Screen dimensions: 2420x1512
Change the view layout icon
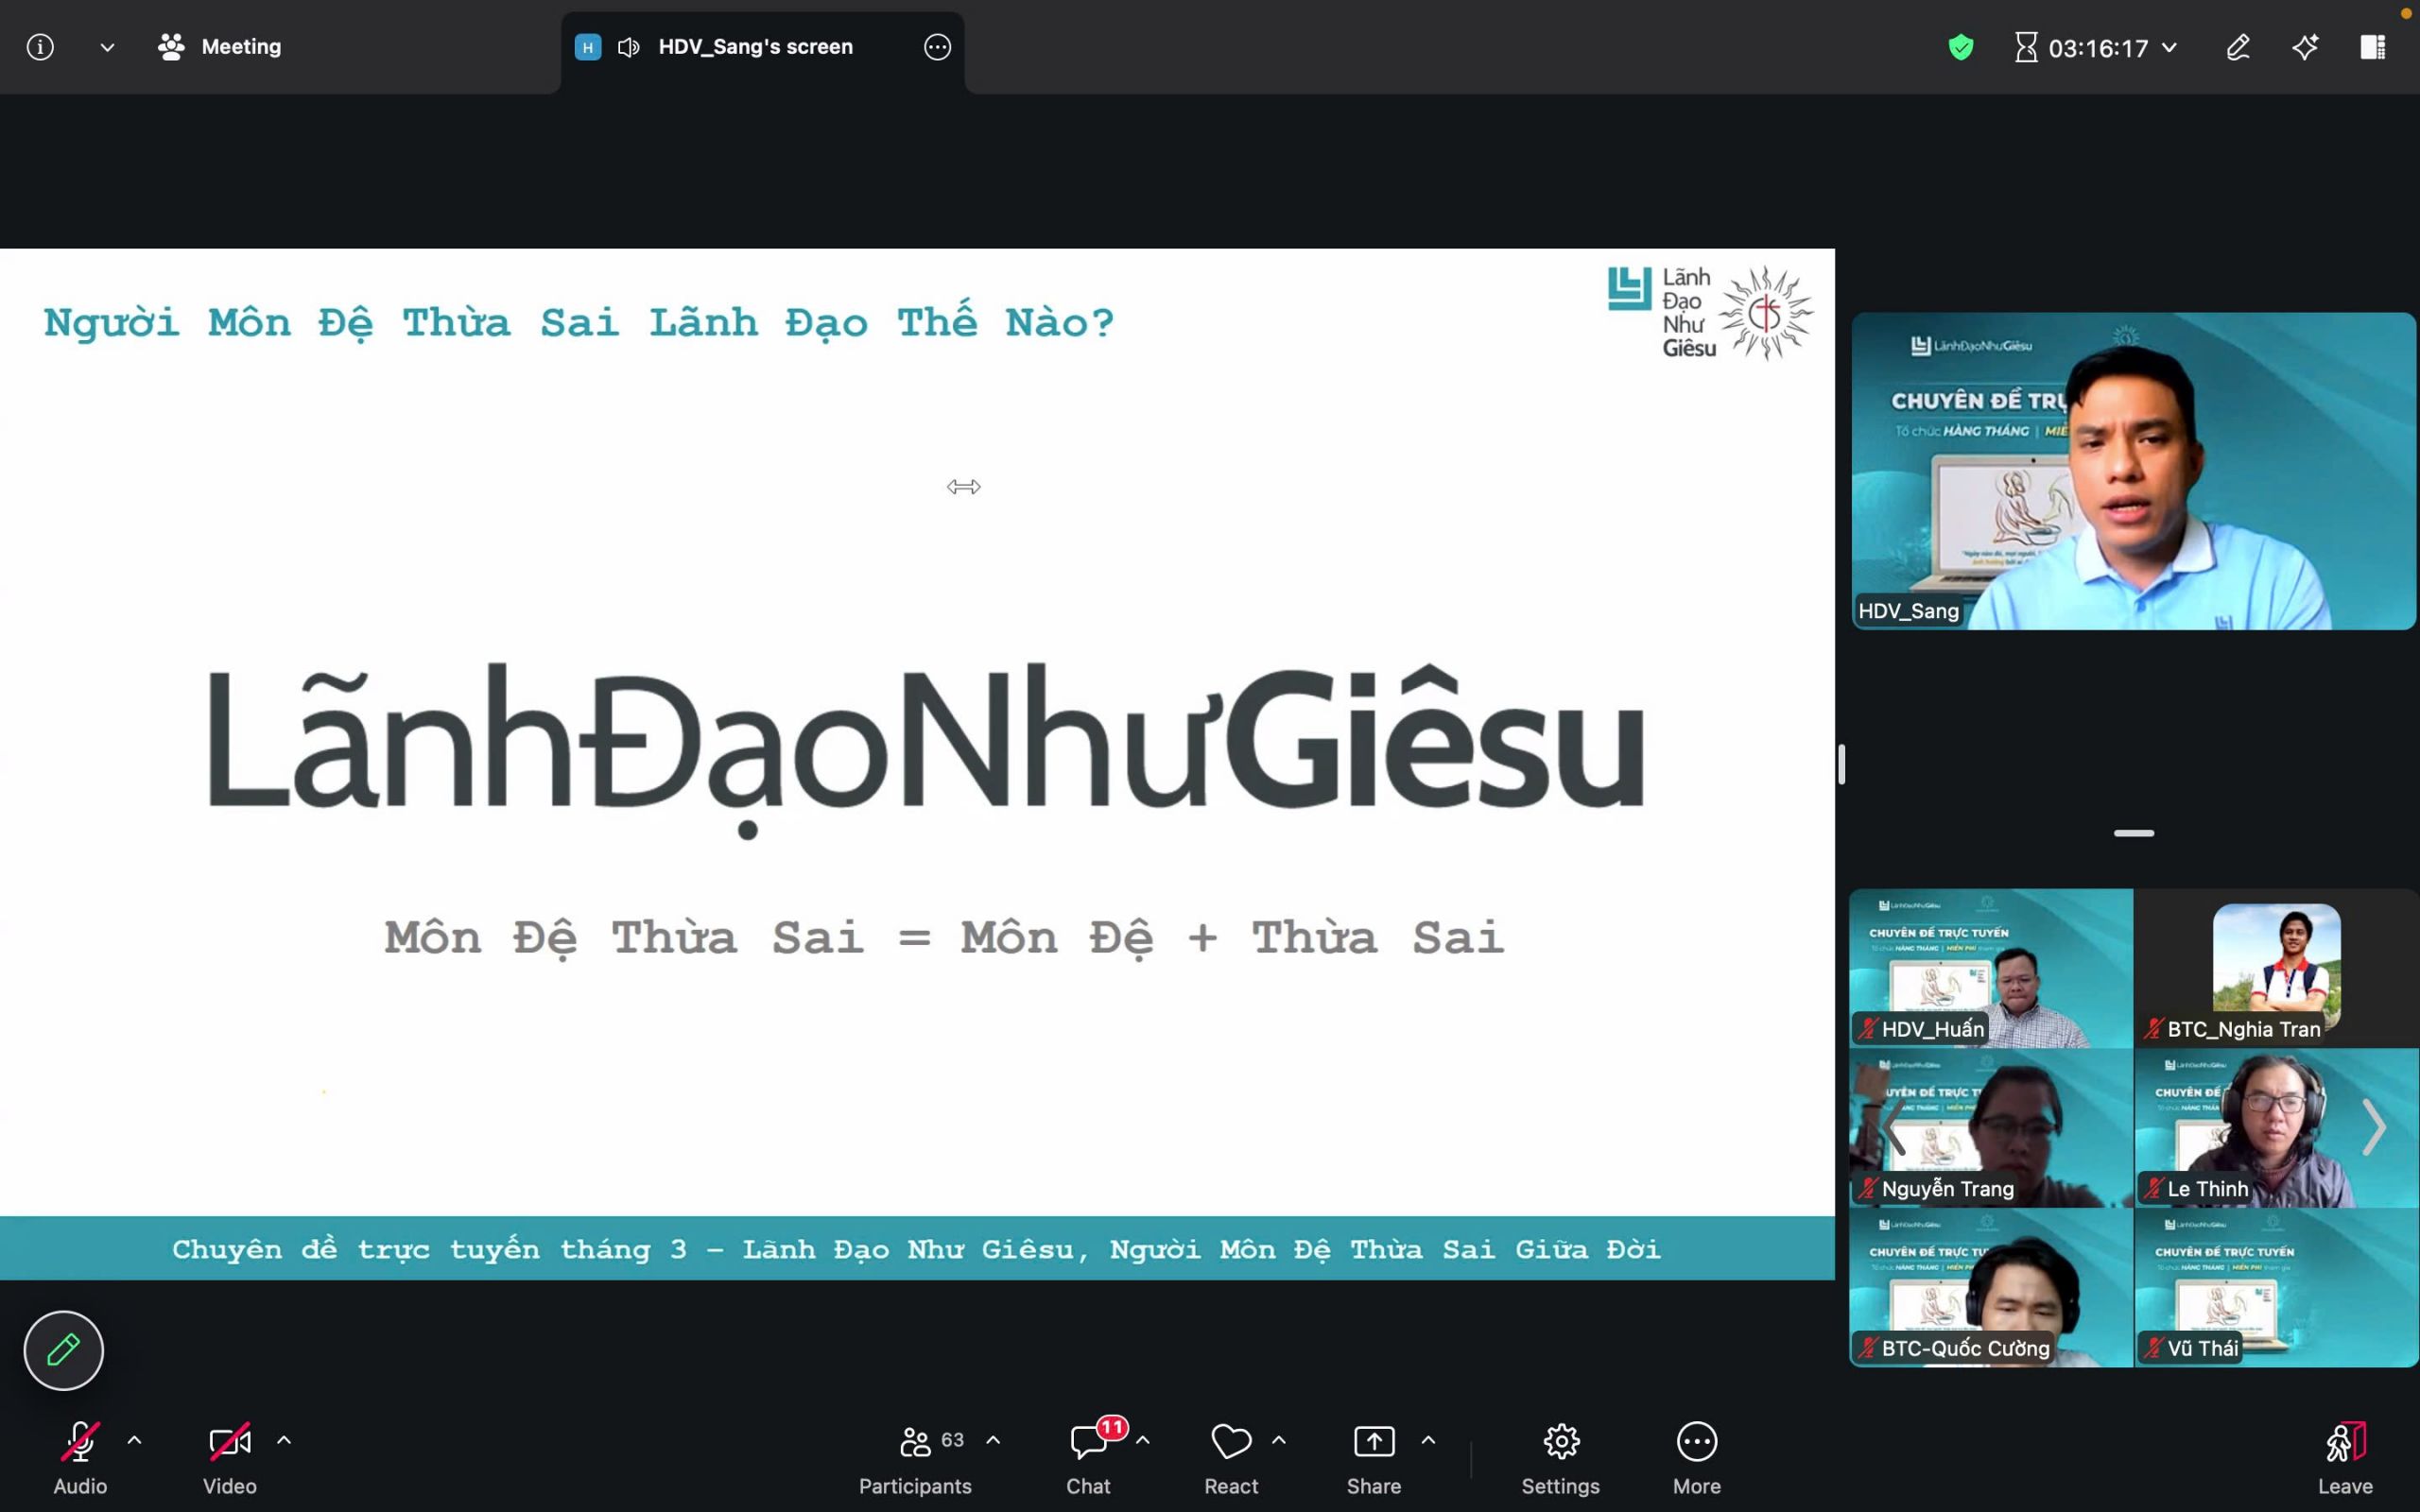(2373, 47)
